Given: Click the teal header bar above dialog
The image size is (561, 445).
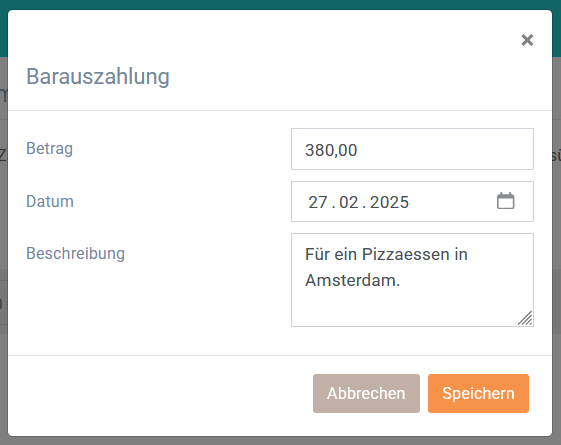Looking at the screenshot, I should 280,4.
